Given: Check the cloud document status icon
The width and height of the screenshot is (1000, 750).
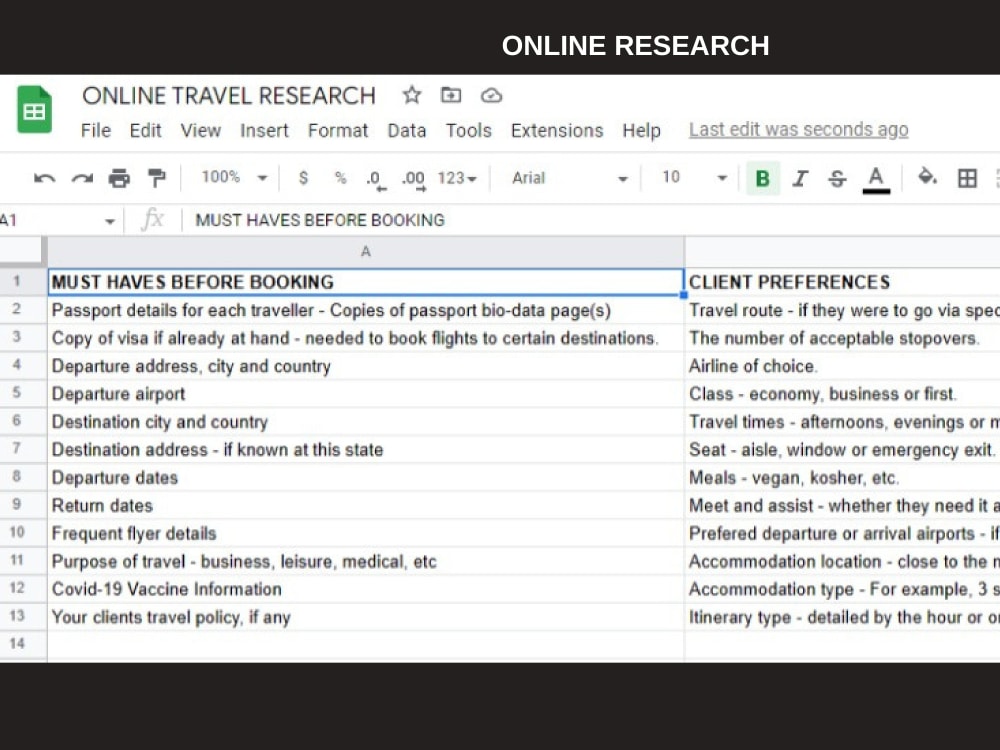Looking at the screenshot, I should 491,96.
